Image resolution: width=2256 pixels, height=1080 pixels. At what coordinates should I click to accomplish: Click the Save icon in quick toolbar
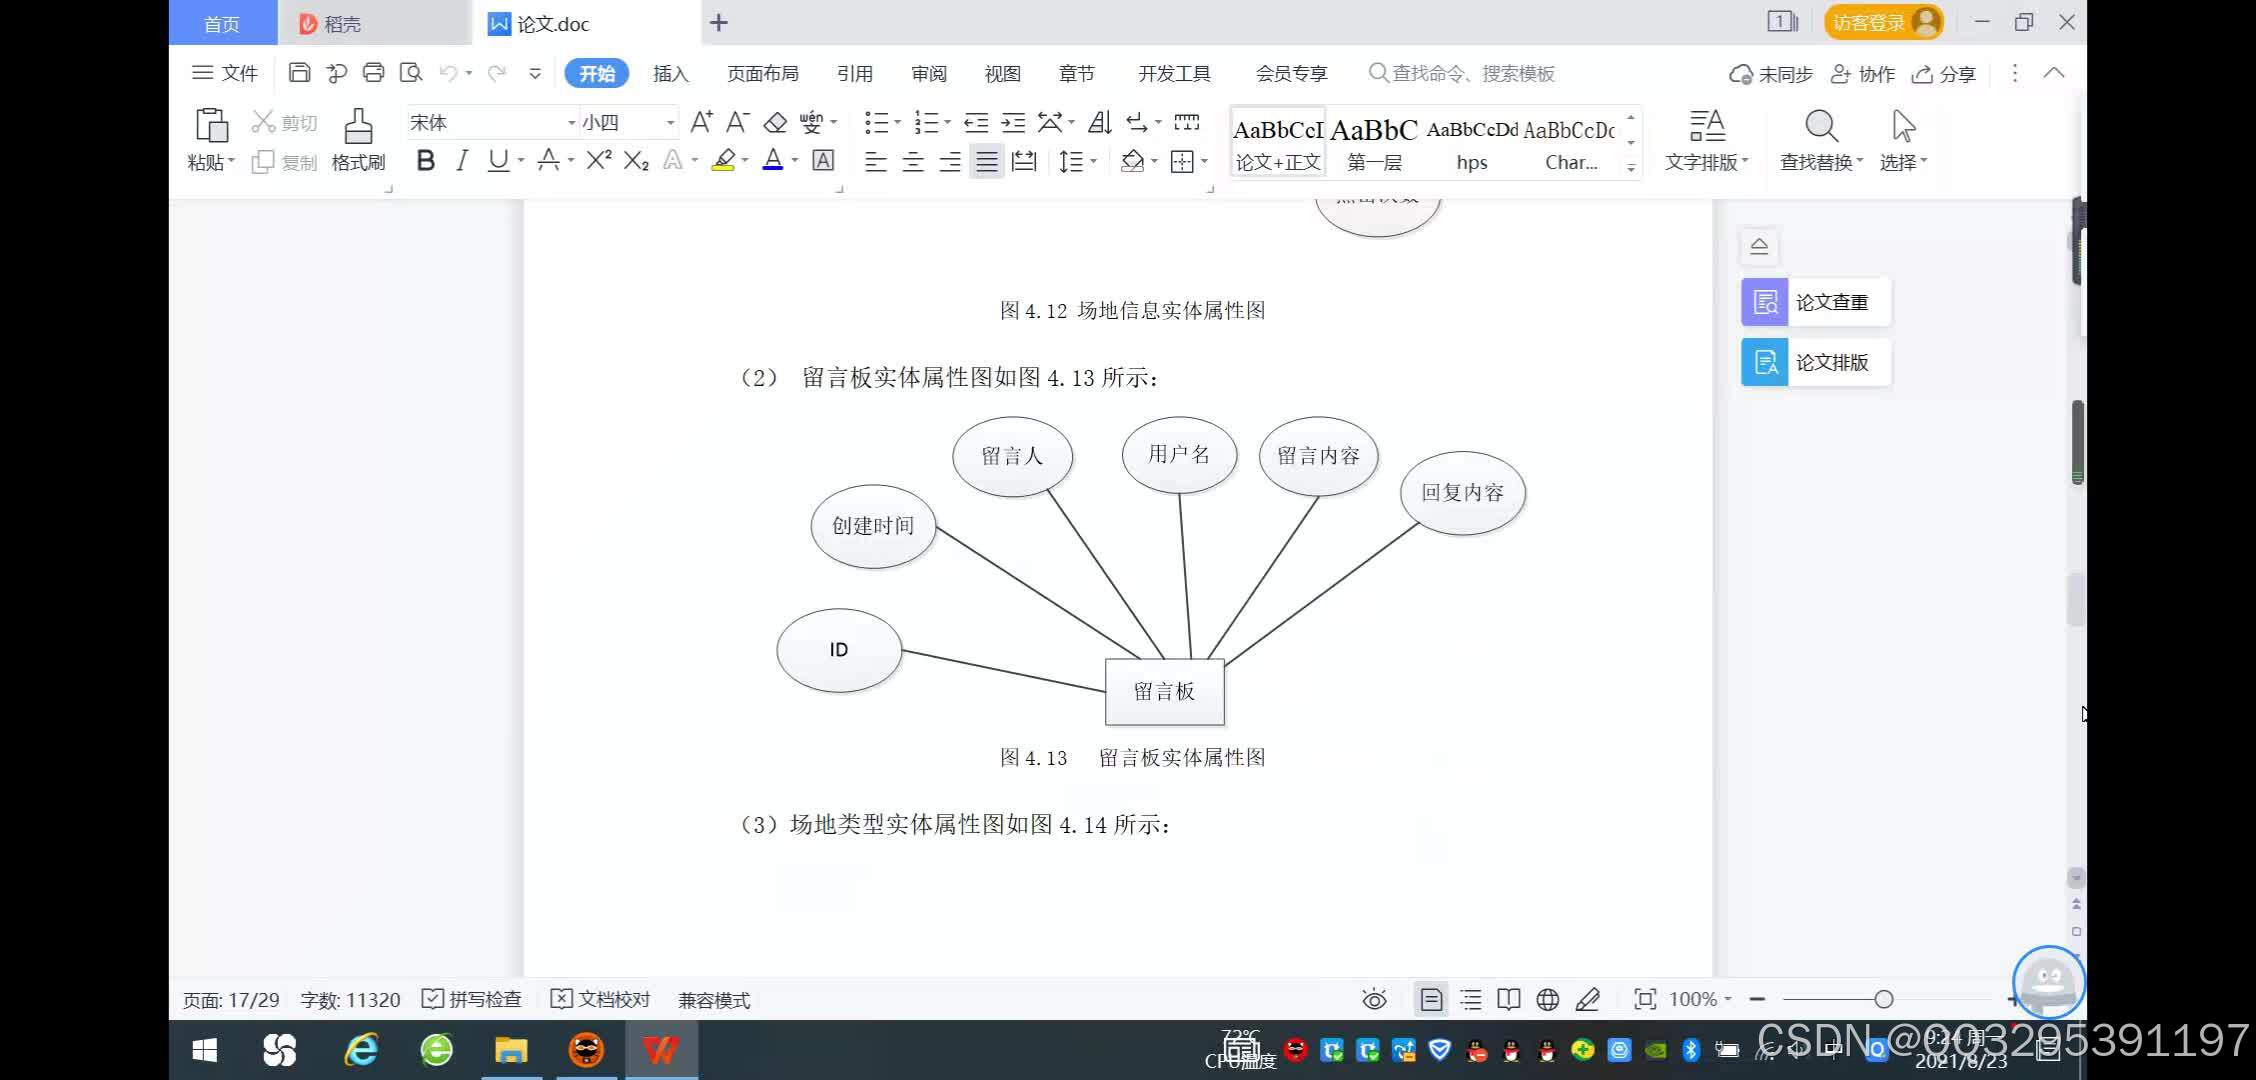coord(299,73)
